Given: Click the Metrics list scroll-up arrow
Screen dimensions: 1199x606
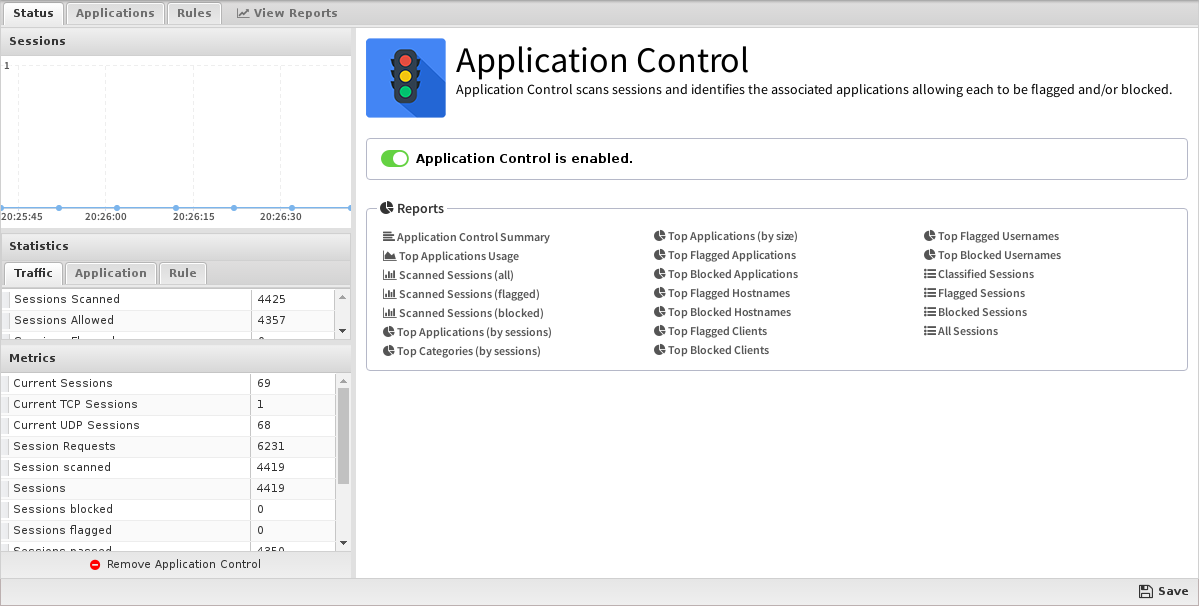Looking at the screenshot, I should pos(343,381).
